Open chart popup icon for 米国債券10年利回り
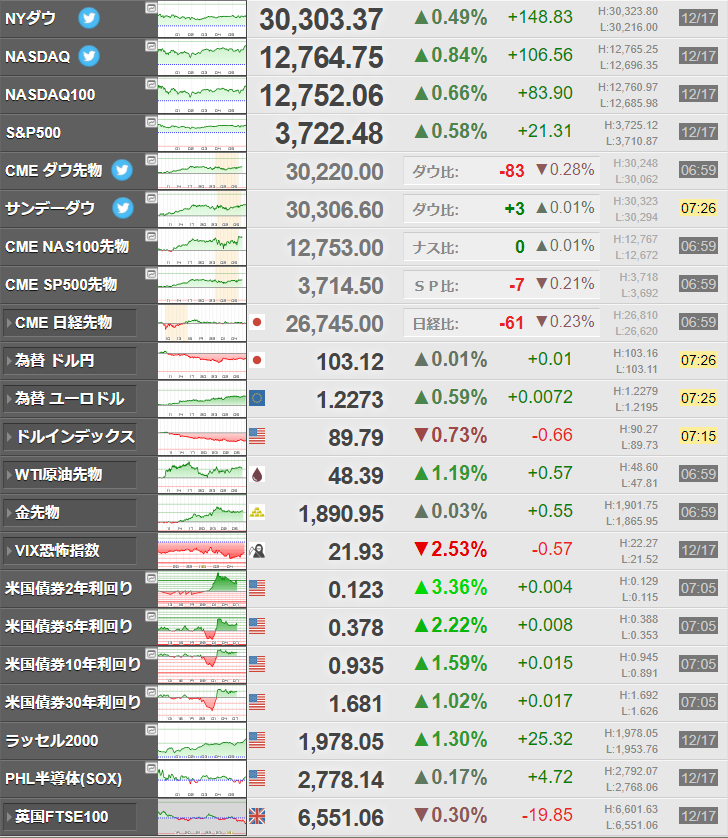Viewport: 728px width, 838px height. pos(151,654)
